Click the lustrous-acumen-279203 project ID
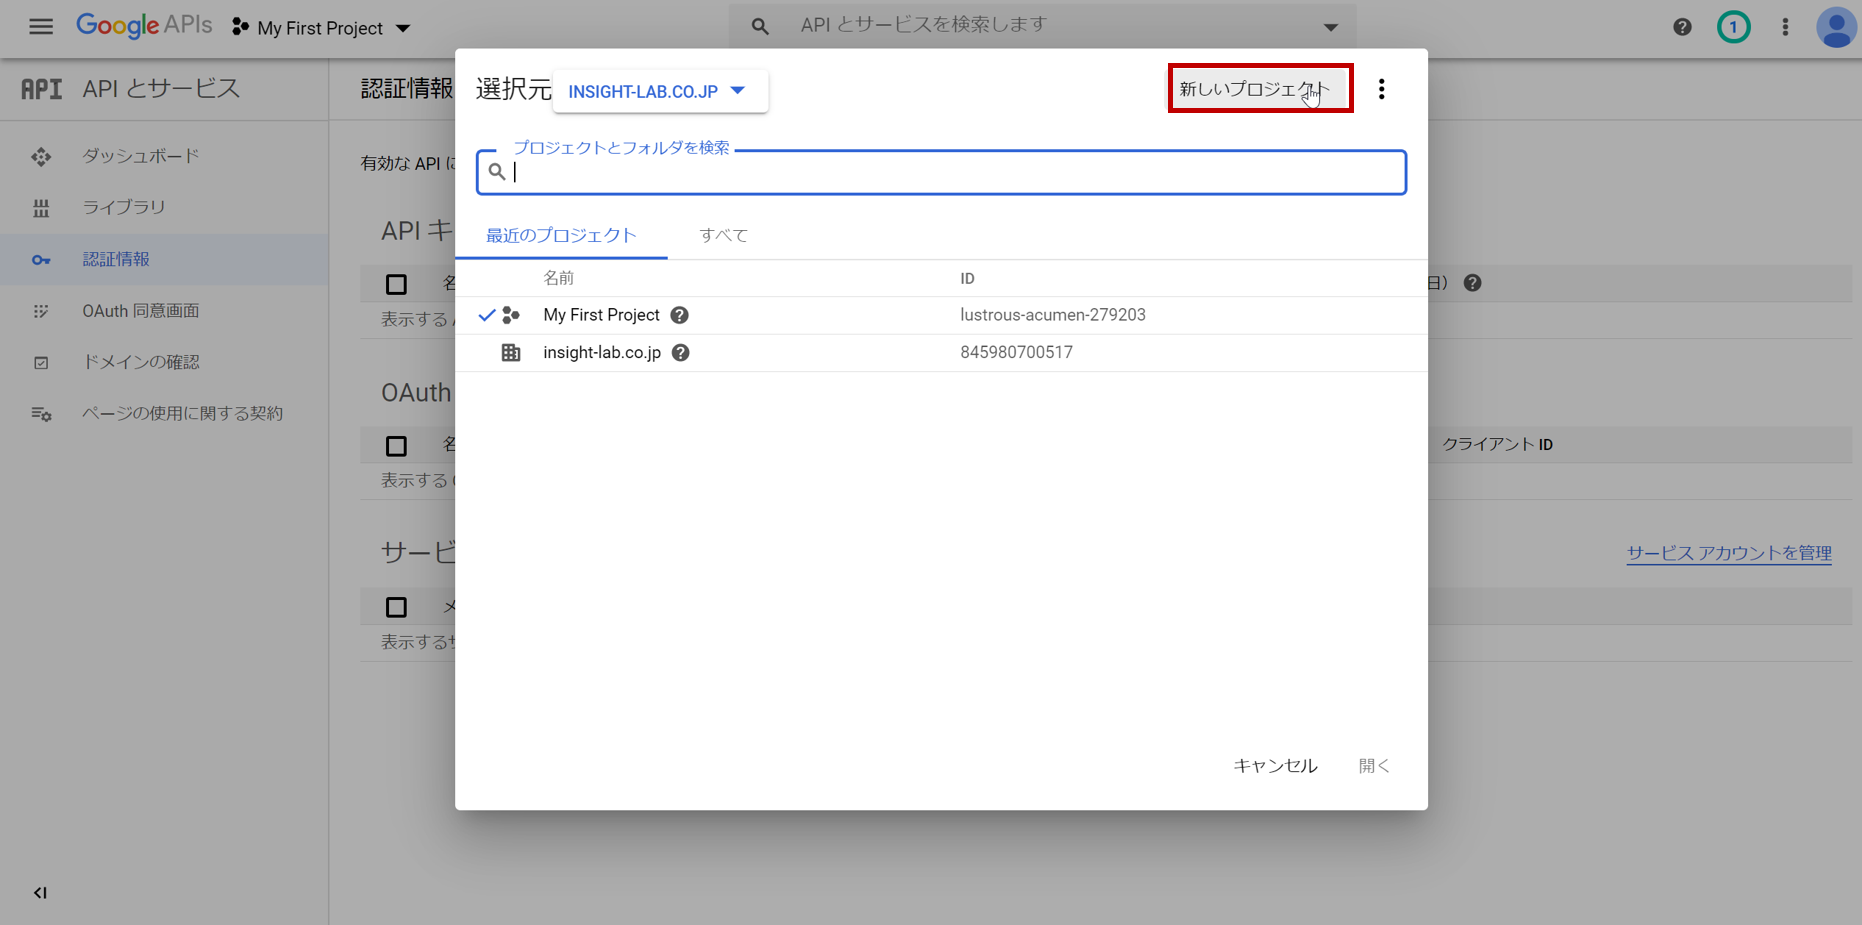The width and height of the screenshot is (1862, 925). point(1053,315)
